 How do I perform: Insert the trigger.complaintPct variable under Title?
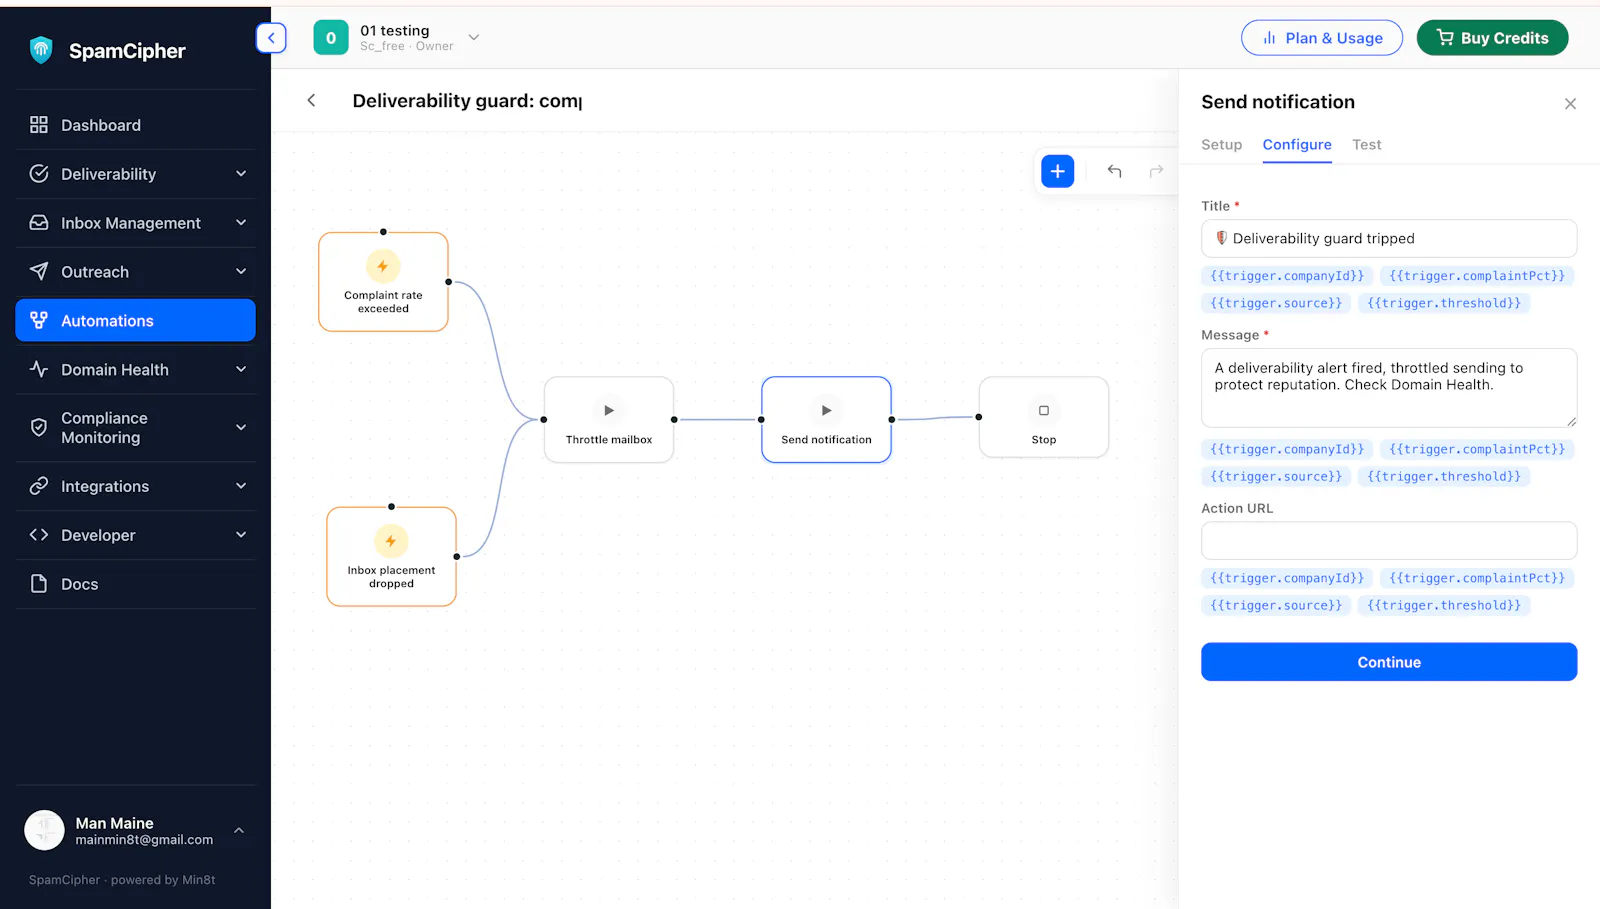[1476, 276]
